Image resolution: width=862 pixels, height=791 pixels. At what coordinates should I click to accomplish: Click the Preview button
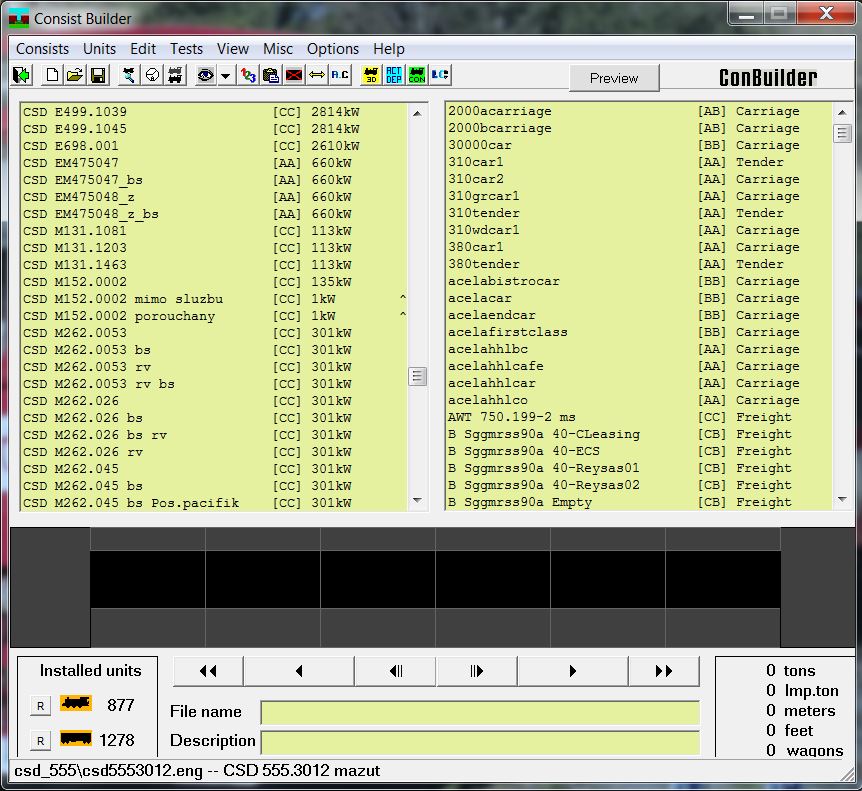click(614, 78)
